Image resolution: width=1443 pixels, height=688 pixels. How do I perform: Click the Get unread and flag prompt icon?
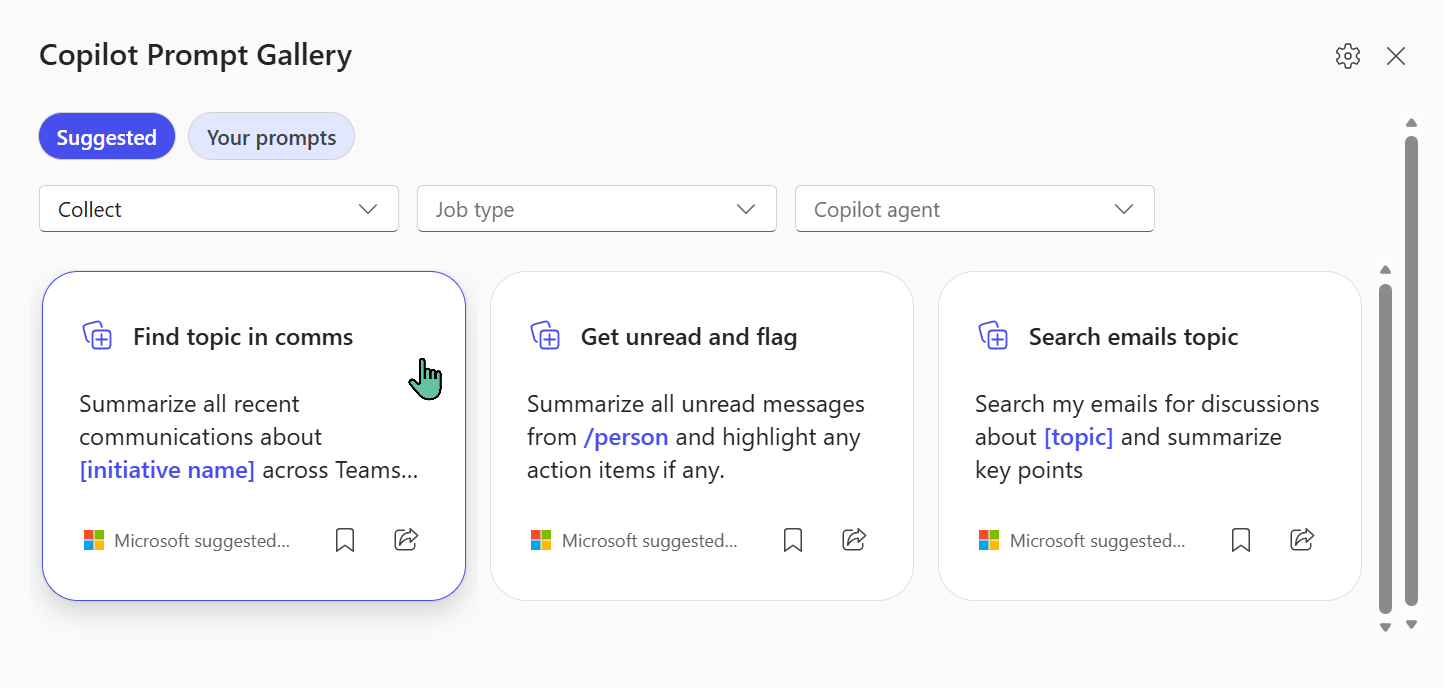(x=545, y=336)
